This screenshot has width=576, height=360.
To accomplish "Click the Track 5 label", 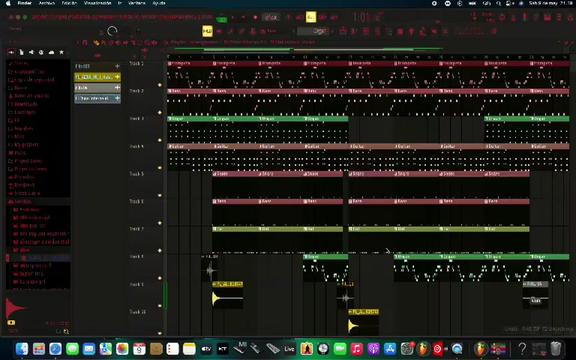I will 137,174.
